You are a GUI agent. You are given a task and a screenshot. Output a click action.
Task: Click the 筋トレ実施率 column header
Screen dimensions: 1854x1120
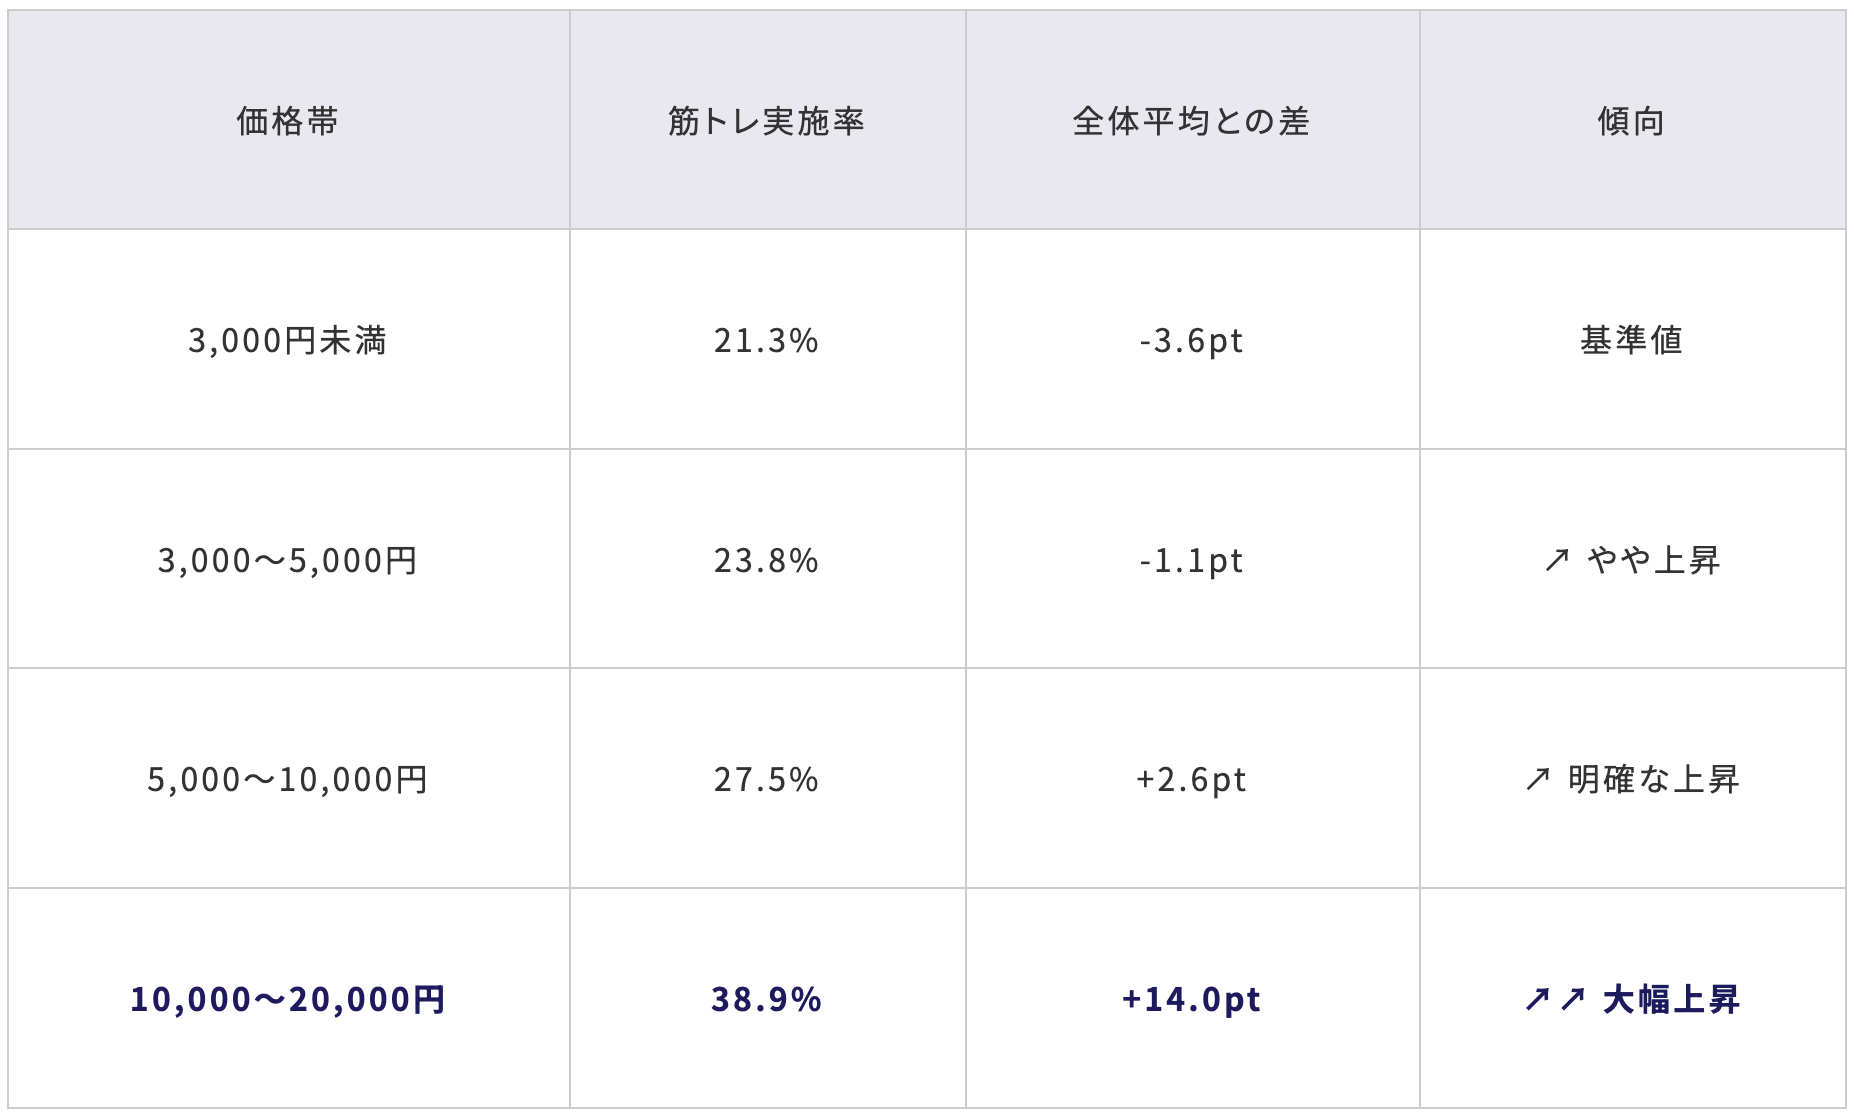[766, 121]
